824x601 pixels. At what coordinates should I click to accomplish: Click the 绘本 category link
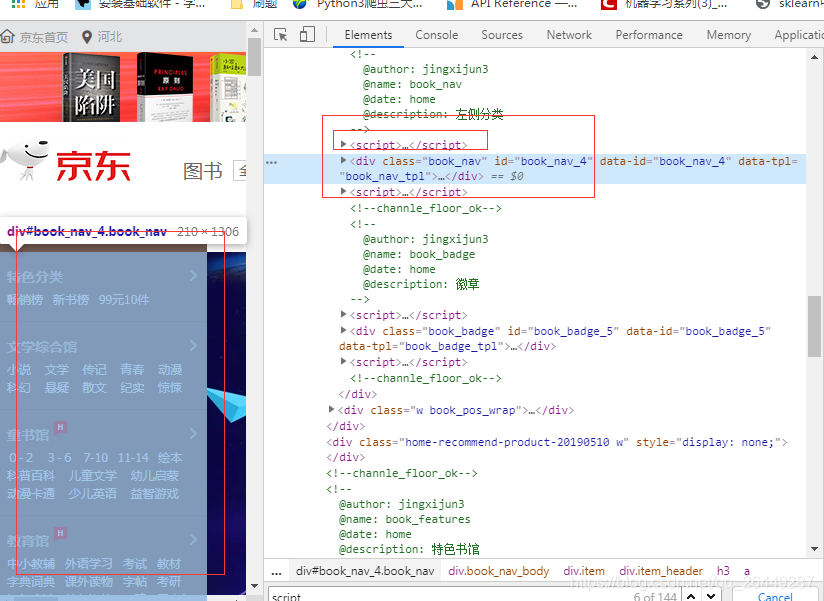[x=170, y=458]
